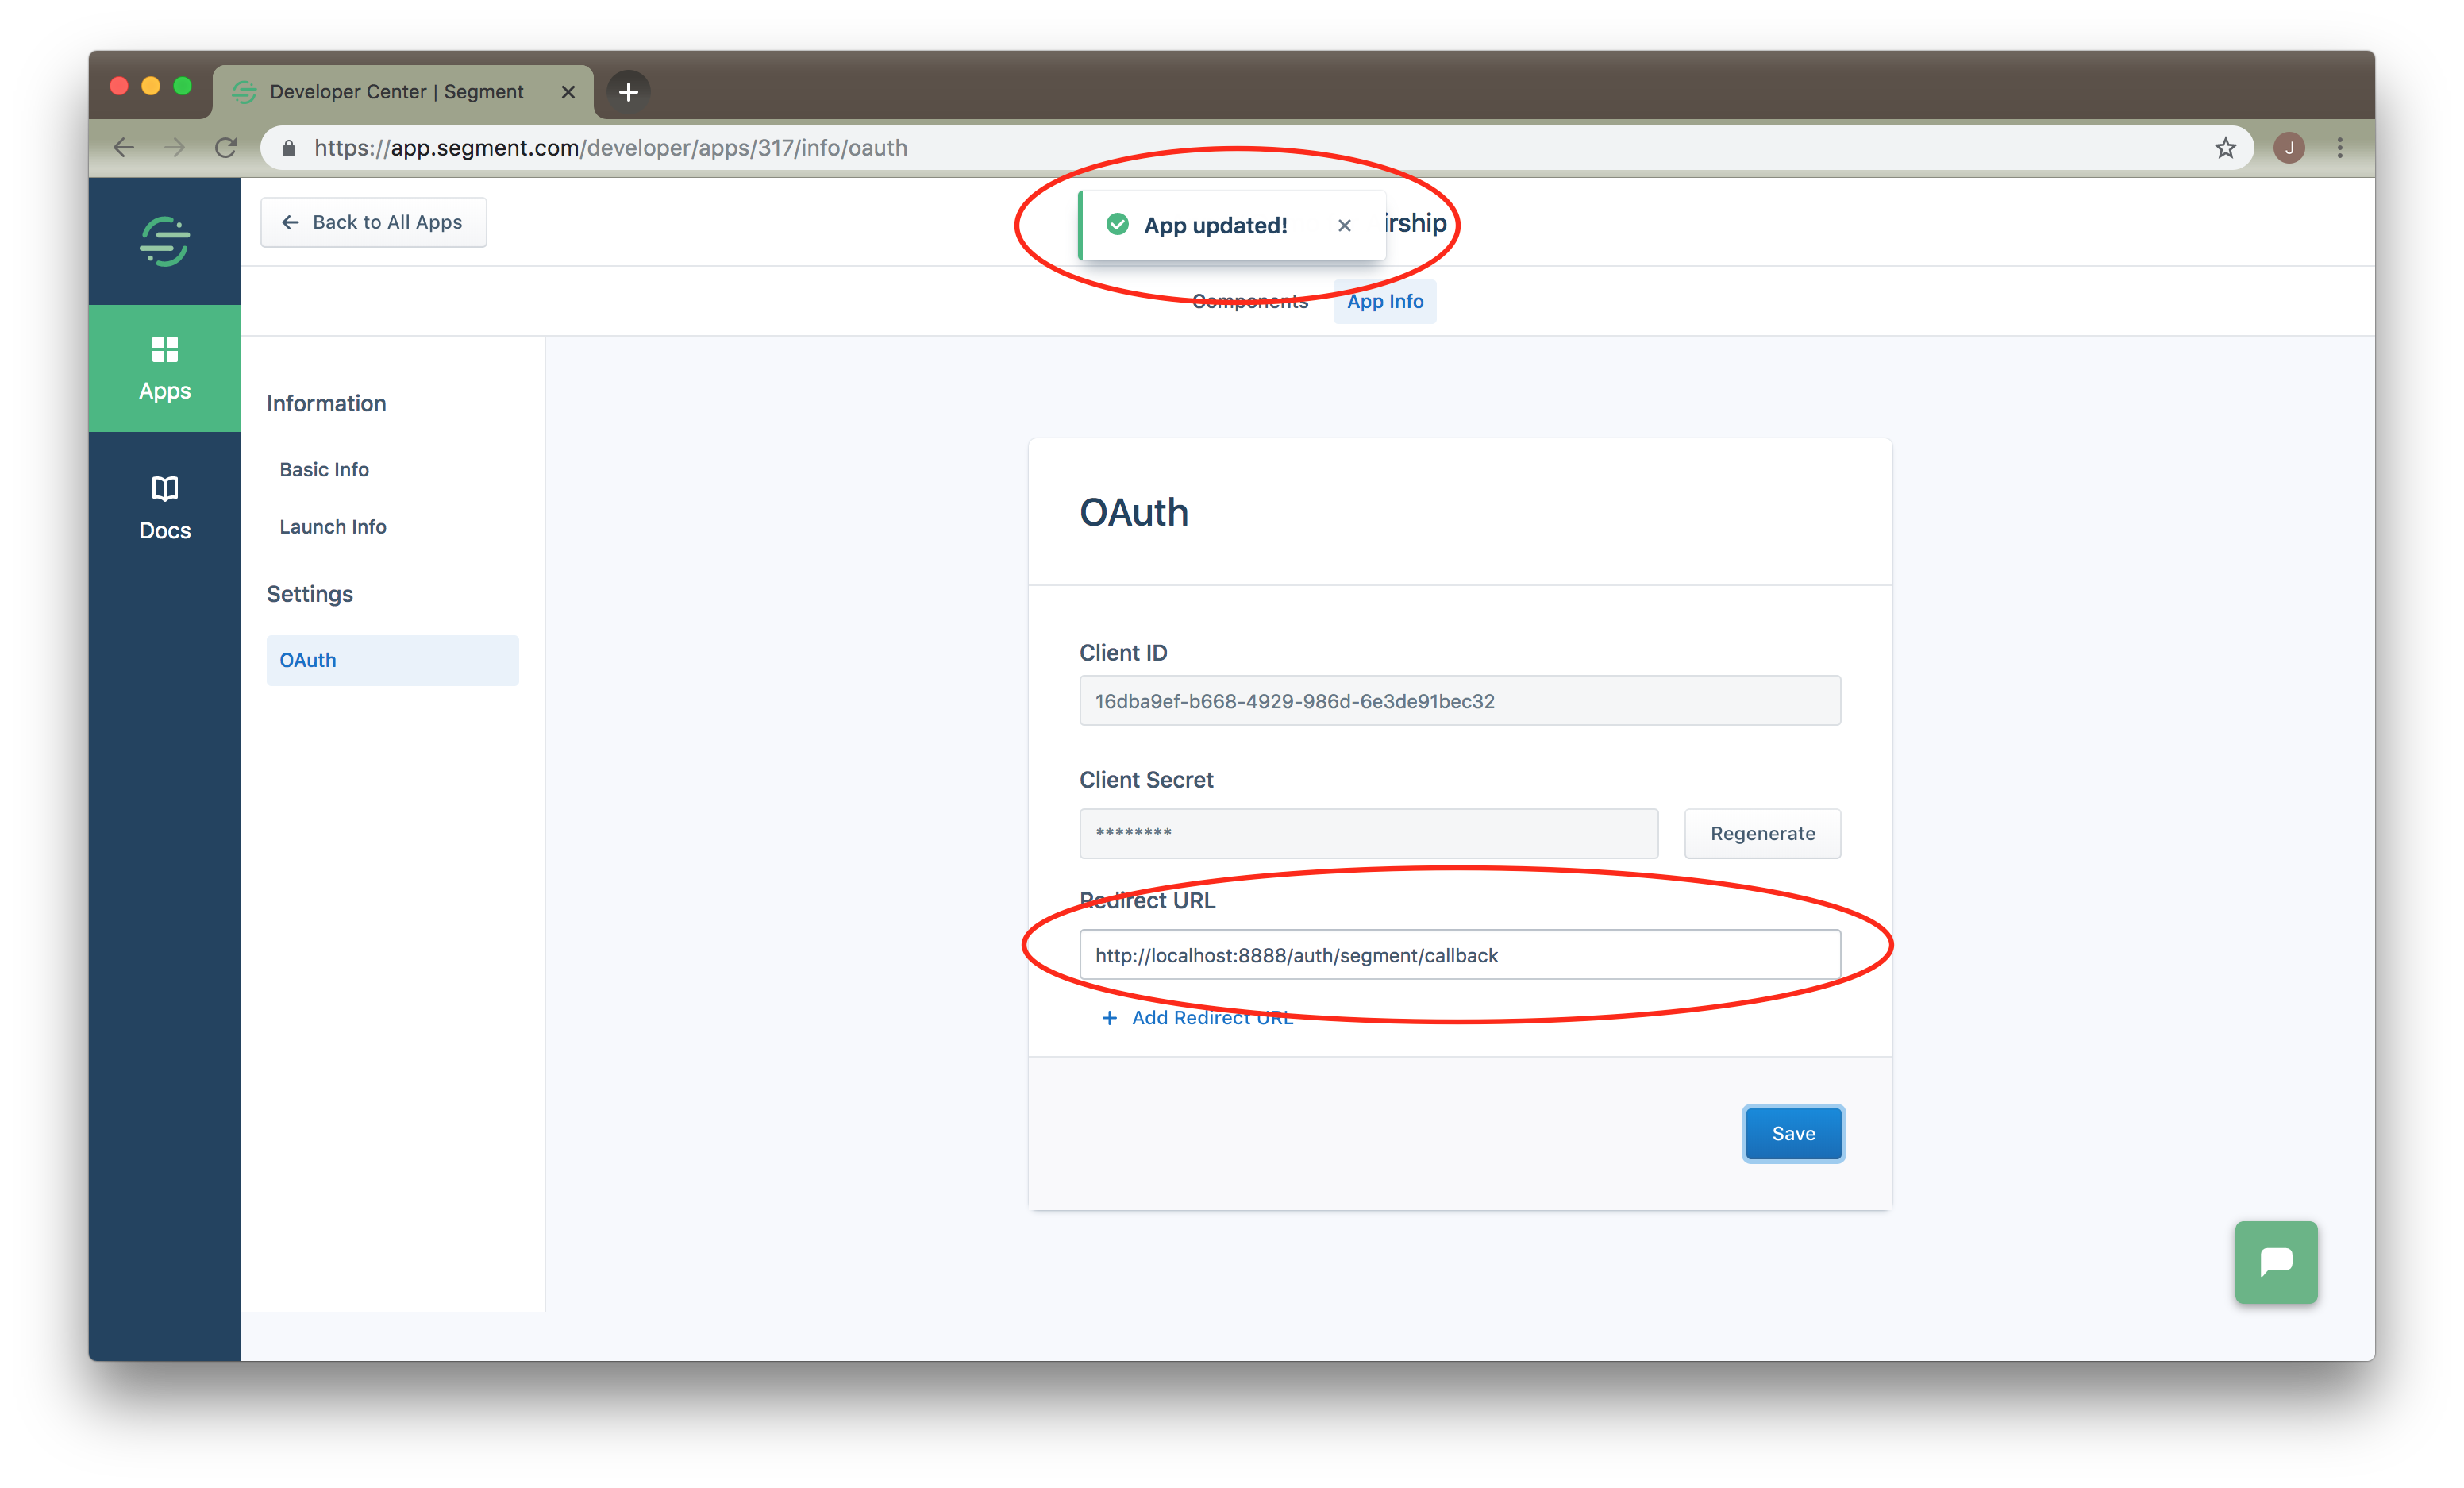
Task: Click Back to All Apps button
Action: [373, 222]
